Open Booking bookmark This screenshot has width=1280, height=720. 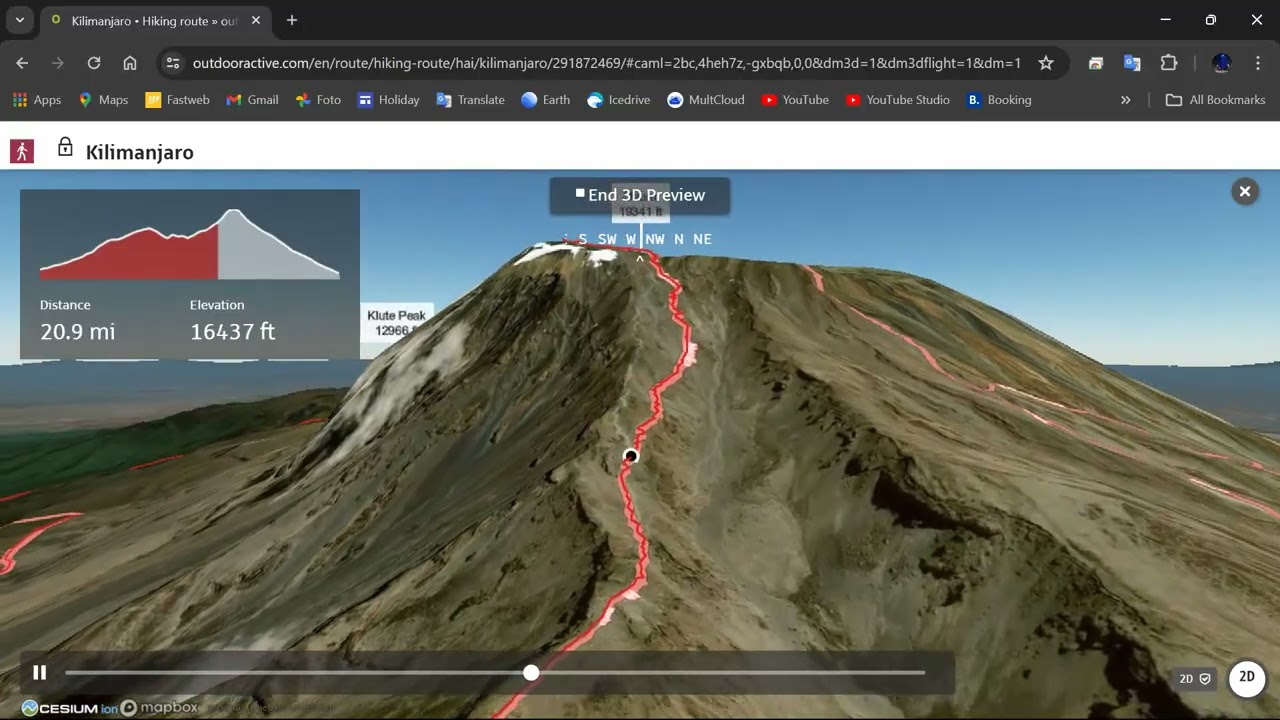click(998, 100)
